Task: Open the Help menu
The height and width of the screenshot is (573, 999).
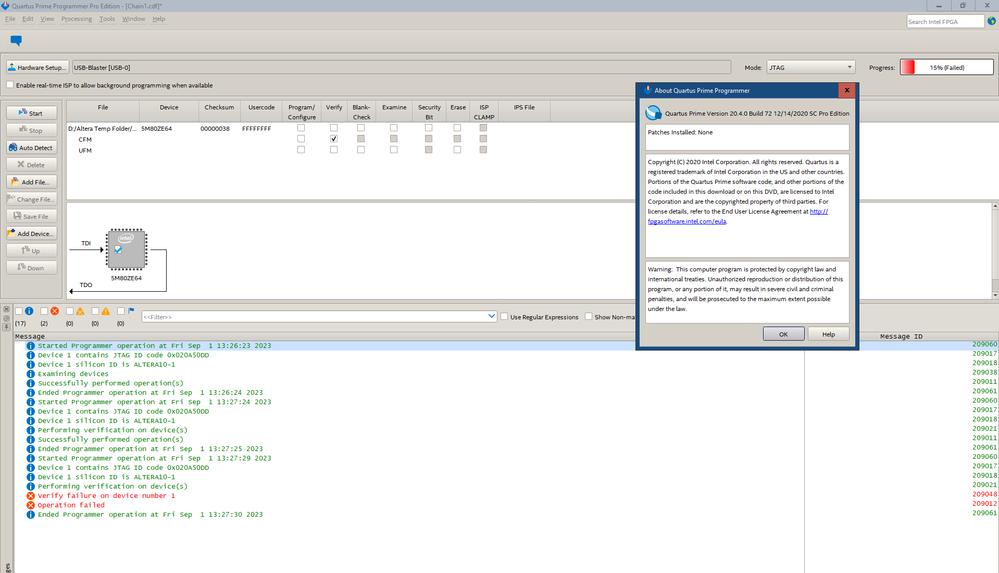Action: coord(159,19)
